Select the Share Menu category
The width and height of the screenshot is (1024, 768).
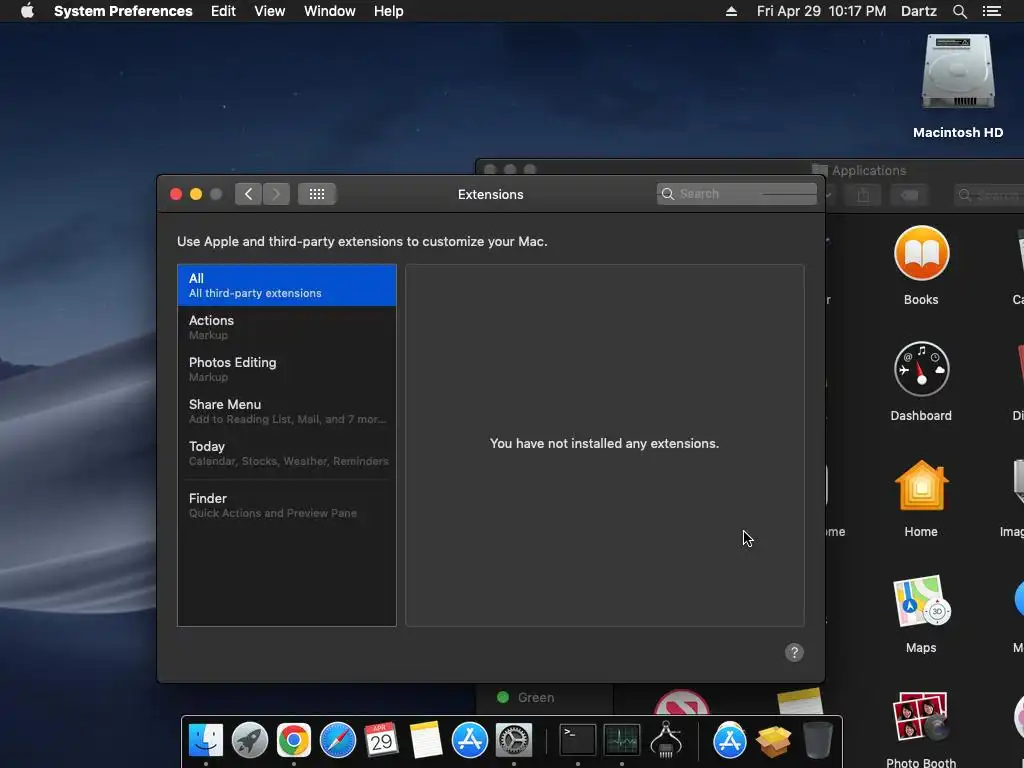[x=287, y=411]
